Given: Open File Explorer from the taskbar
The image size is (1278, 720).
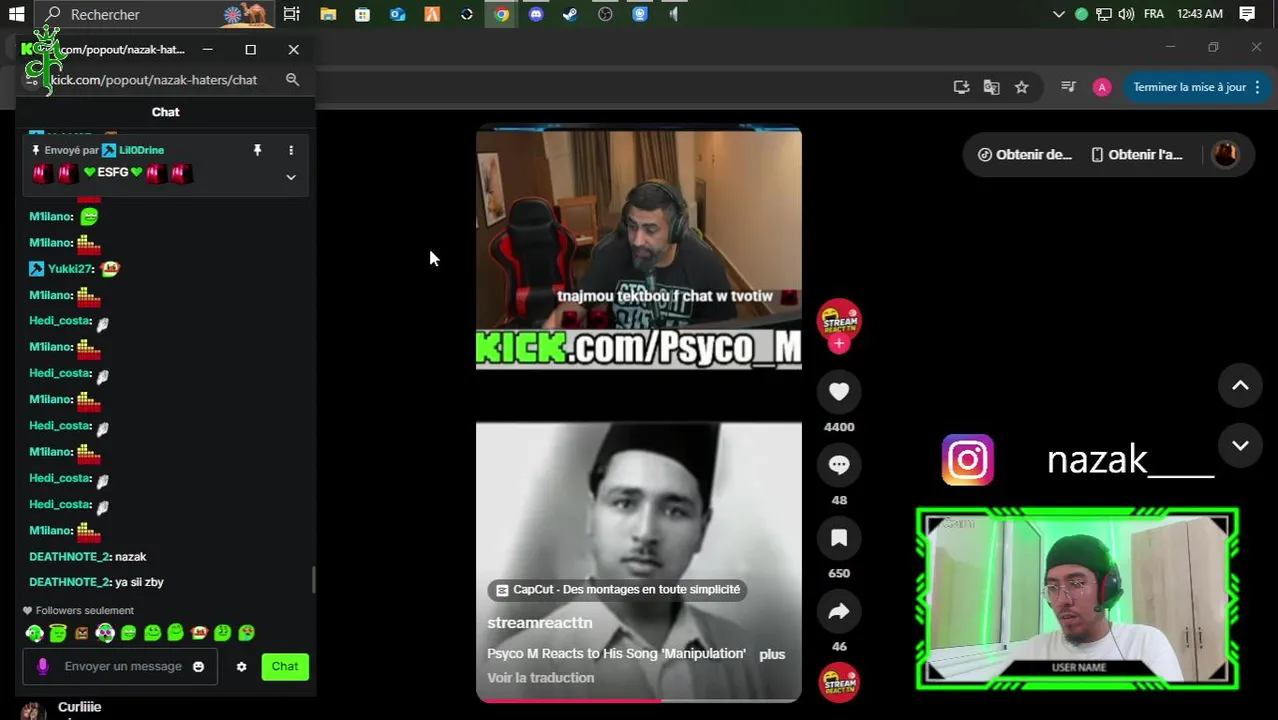Looking at the screenshot, I should click(328, 14).
